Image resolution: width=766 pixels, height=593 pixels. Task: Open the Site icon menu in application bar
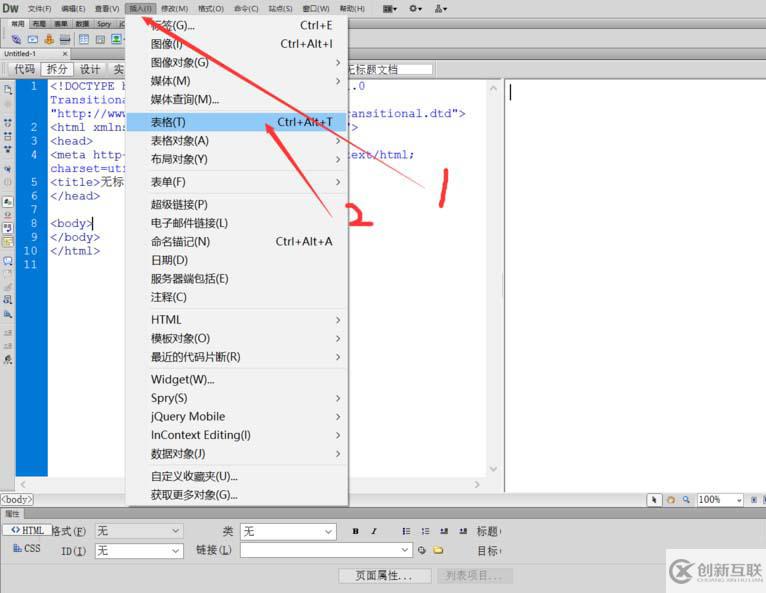(441, 8)
